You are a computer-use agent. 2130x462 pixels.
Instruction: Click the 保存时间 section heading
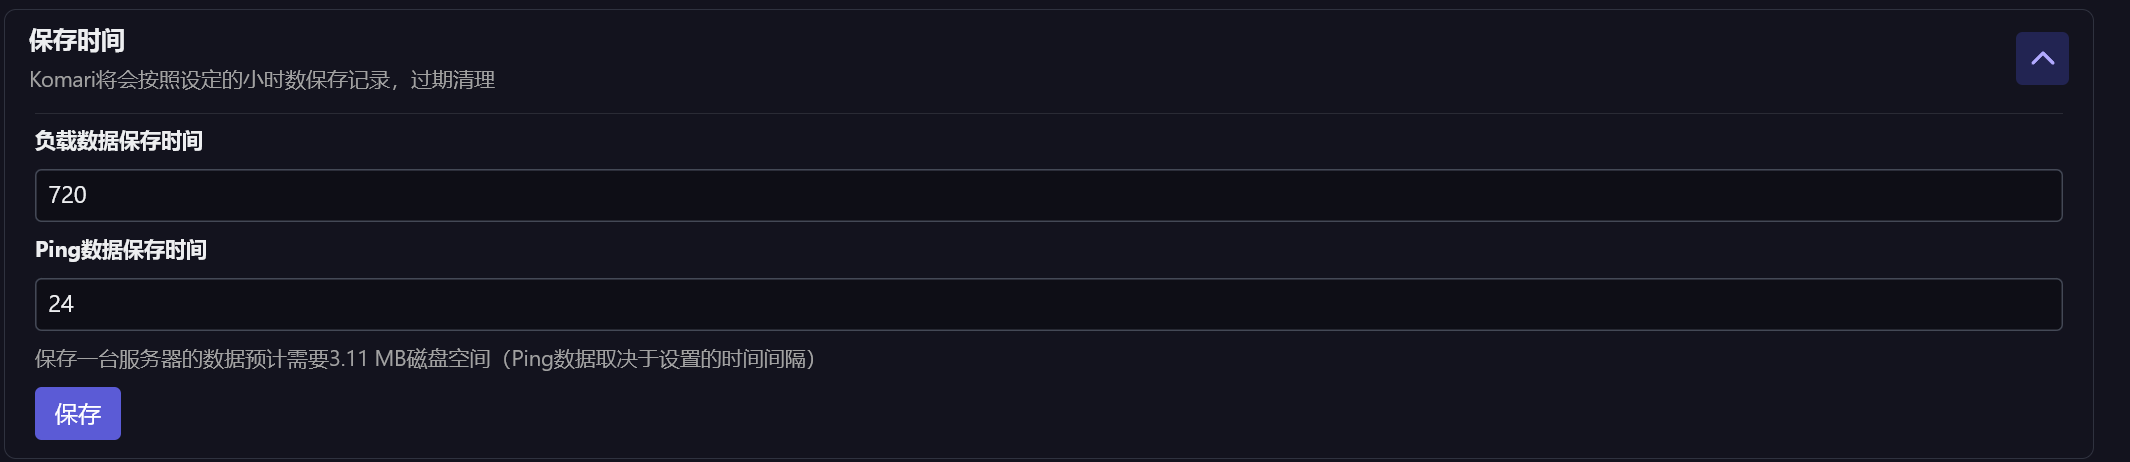click(x=77, y=40)
